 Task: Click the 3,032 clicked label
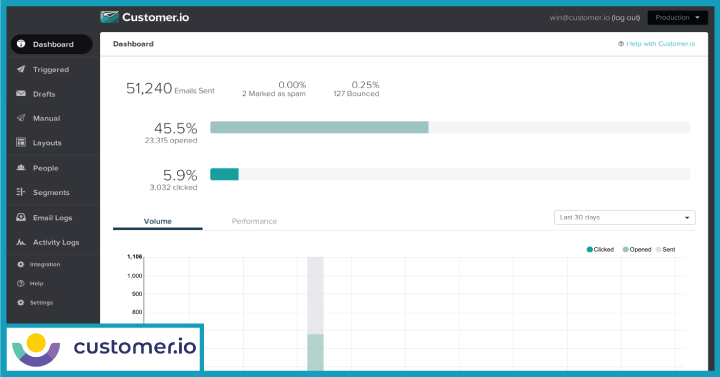pyautogui.click(x=173, y=187)
